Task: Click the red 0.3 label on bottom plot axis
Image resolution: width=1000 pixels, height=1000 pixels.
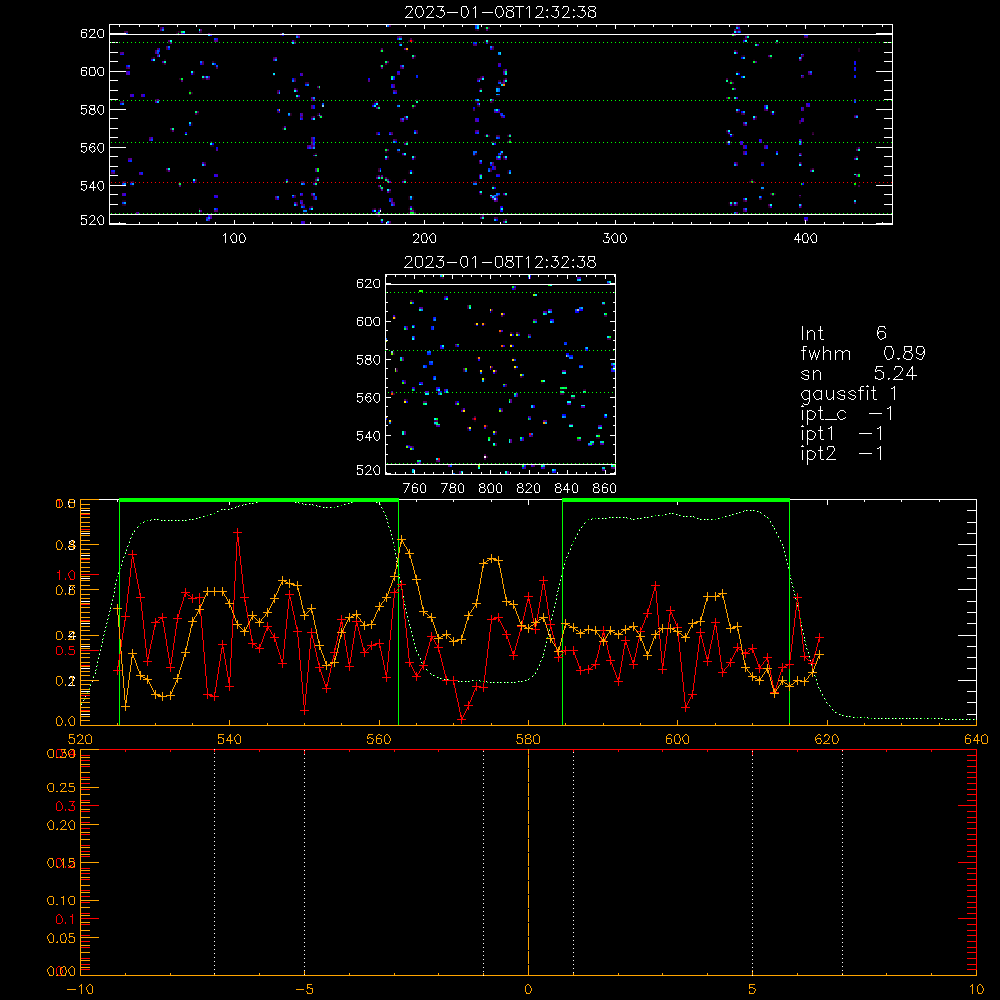Action: 66,806
